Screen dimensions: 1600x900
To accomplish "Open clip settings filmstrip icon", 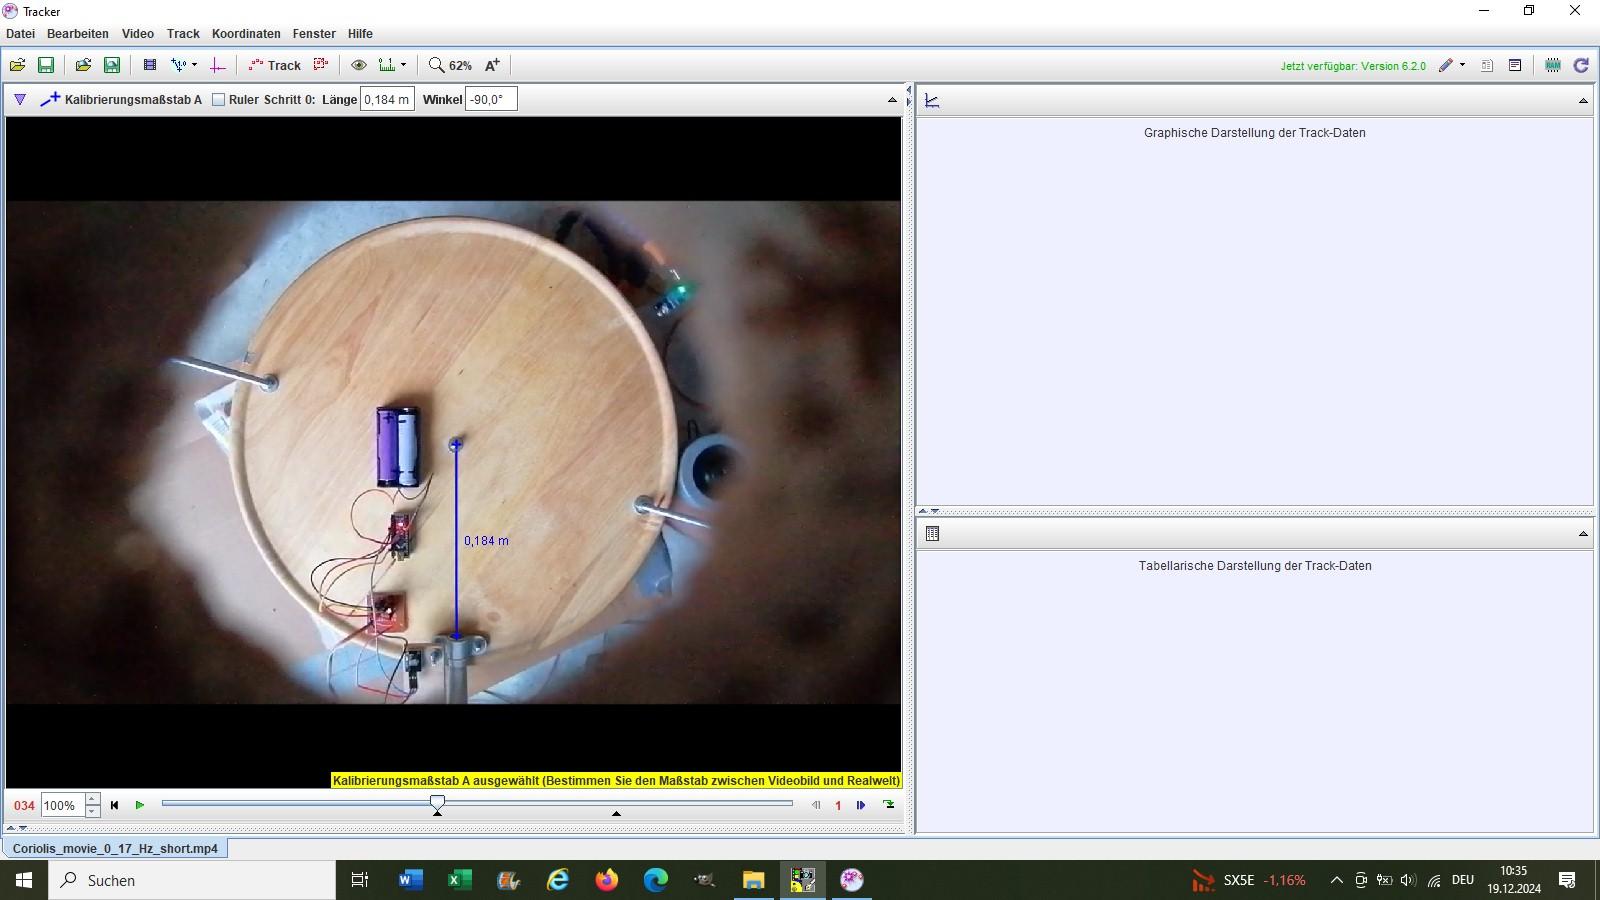I will (x=150, y=65).
